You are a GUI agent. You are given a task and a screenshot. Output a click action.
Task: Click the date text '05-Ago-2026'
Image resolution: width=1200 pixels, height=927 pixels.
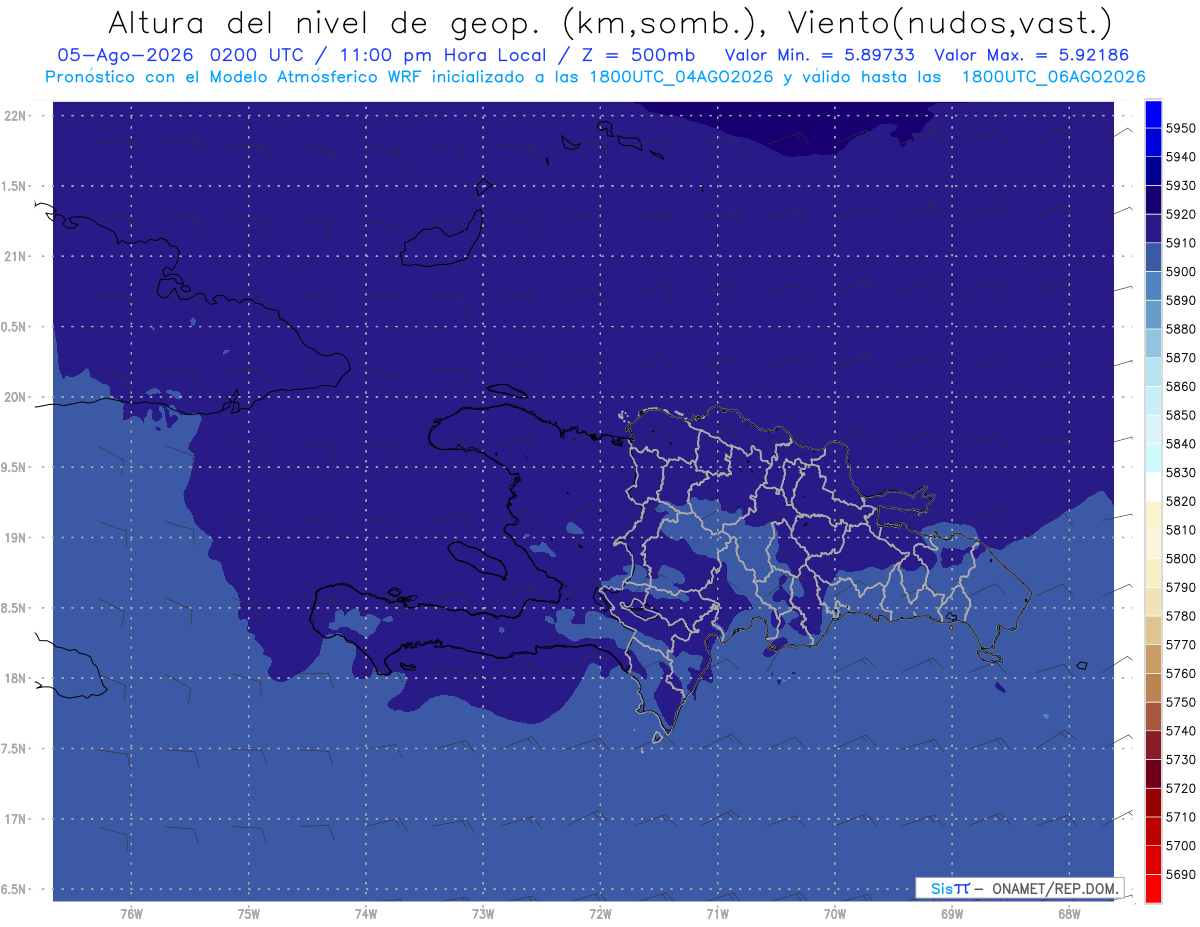coord(126,55)
